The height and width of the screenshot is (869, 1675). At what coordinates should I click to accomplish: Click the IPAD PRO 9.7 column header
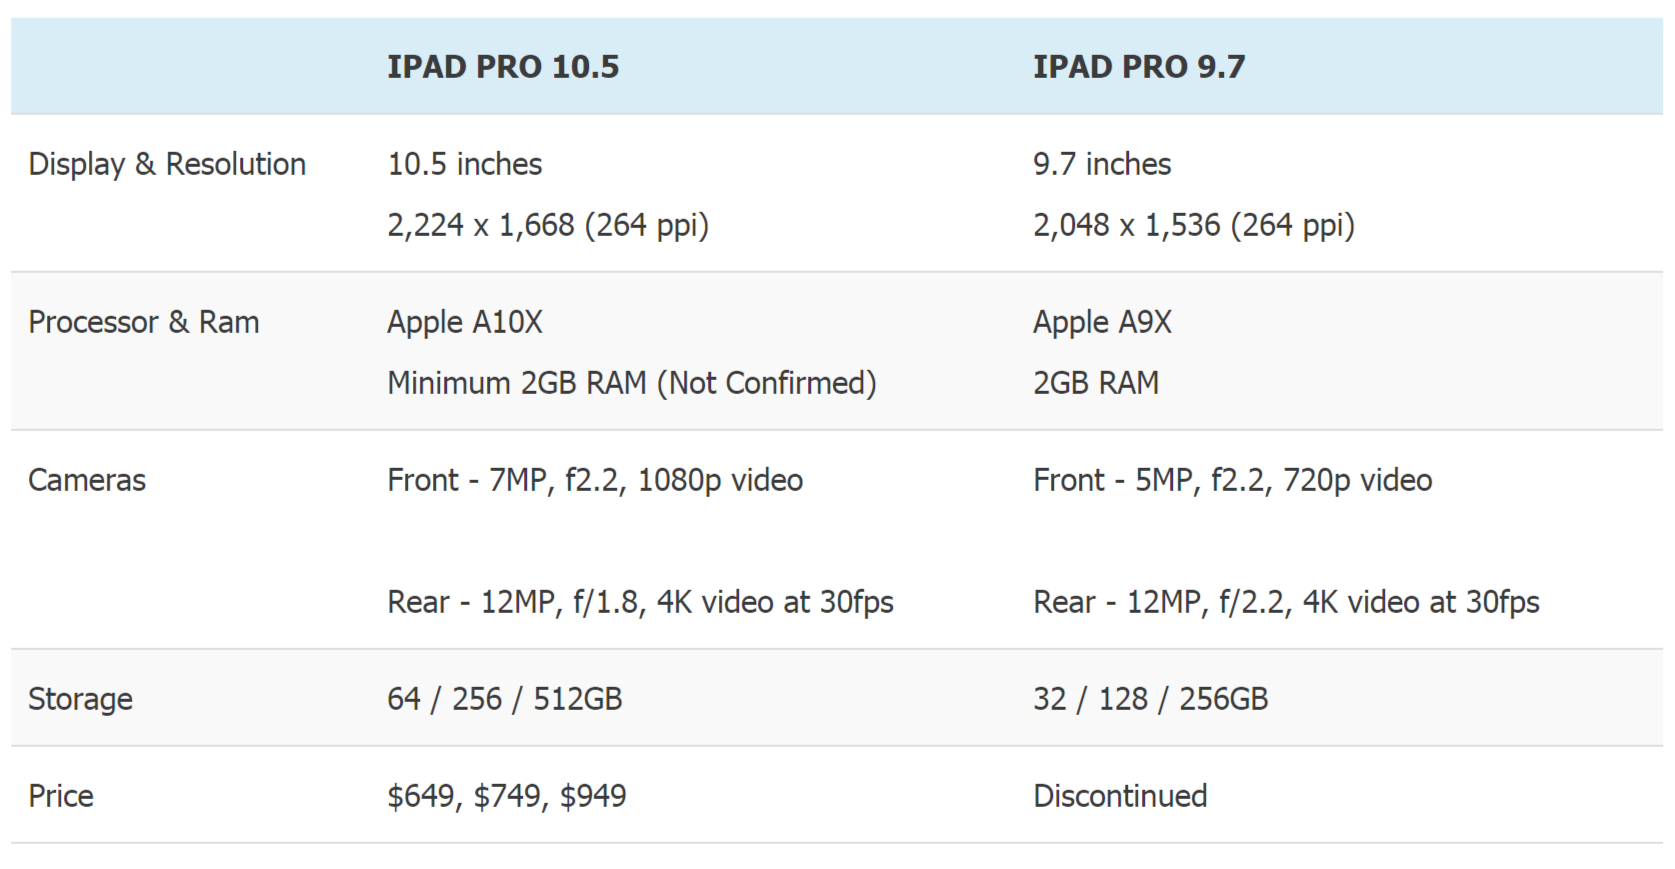click(1139, 67)
